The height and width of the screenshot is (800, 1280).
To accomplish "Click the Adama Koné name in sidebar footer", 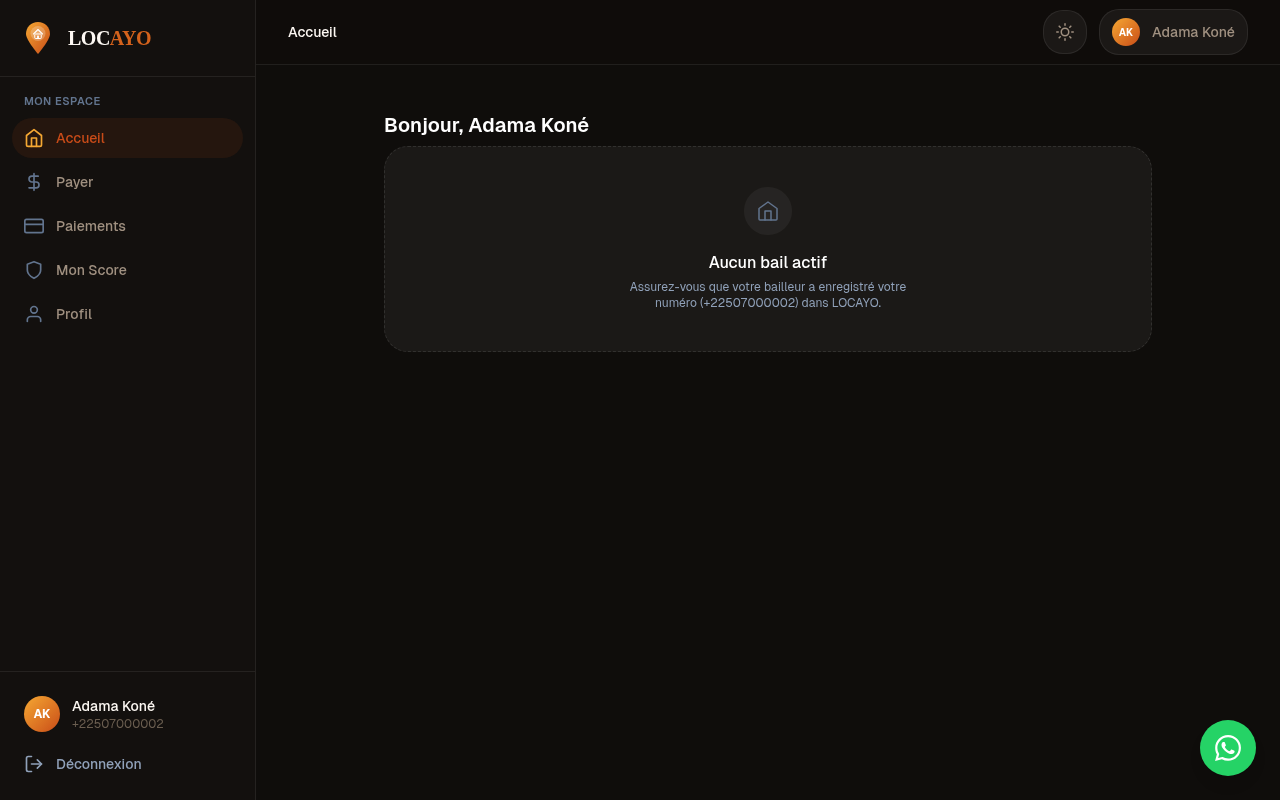I will tap(113, 706).
